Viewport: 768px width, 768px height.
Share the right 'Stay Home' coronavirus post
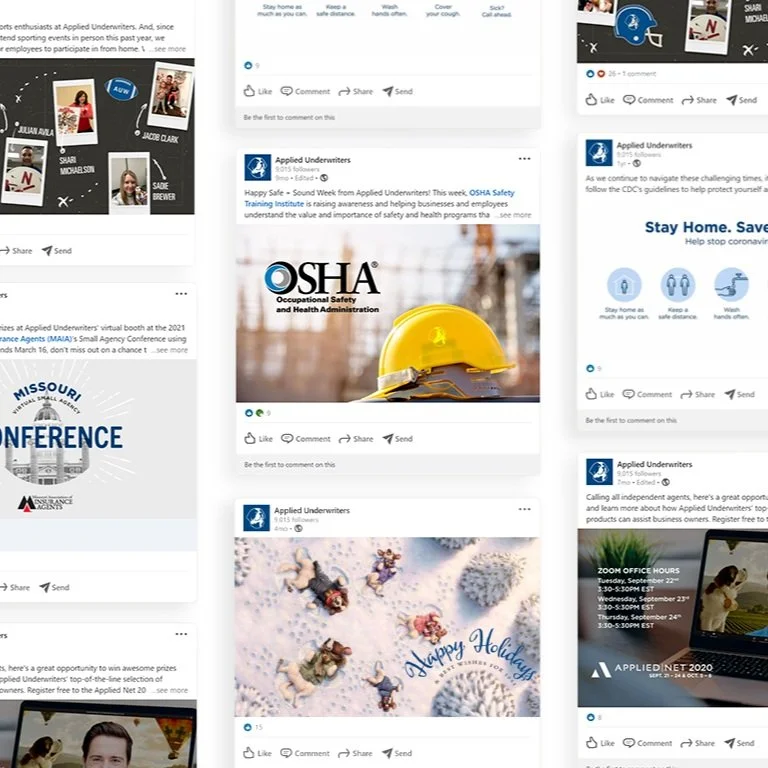pyautogui.click(x=697, y=394)
